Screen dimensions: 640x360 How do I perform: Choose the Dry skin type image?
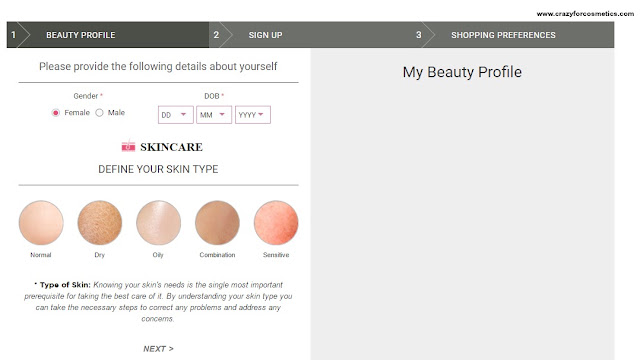click(x=100, y=222)
